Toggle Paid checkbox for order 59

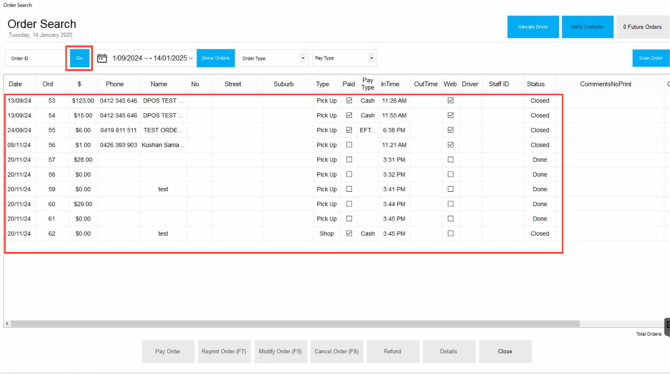[x=349, y=189]
